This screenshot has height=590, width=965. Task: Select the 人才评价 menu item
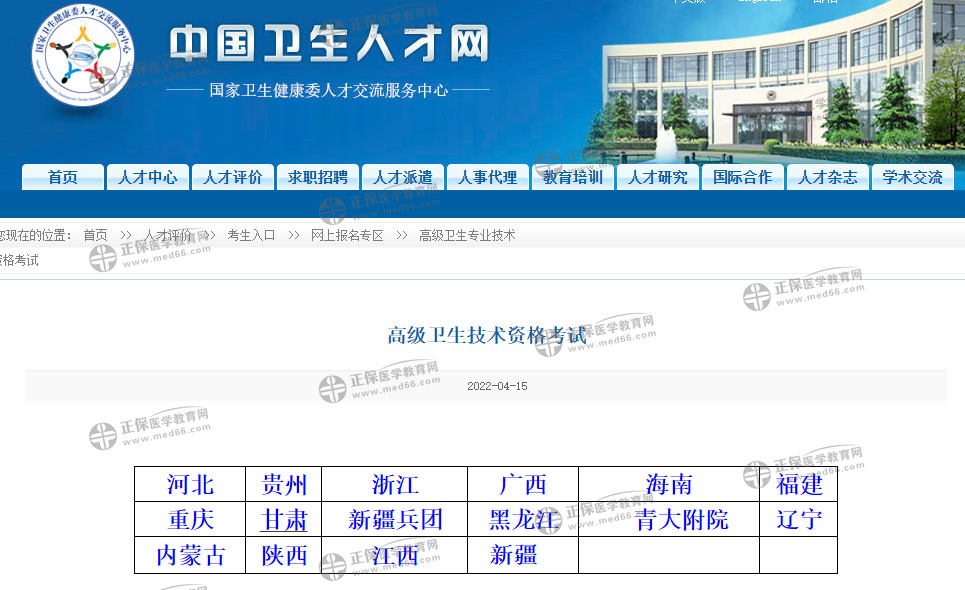tap(233, 177)
